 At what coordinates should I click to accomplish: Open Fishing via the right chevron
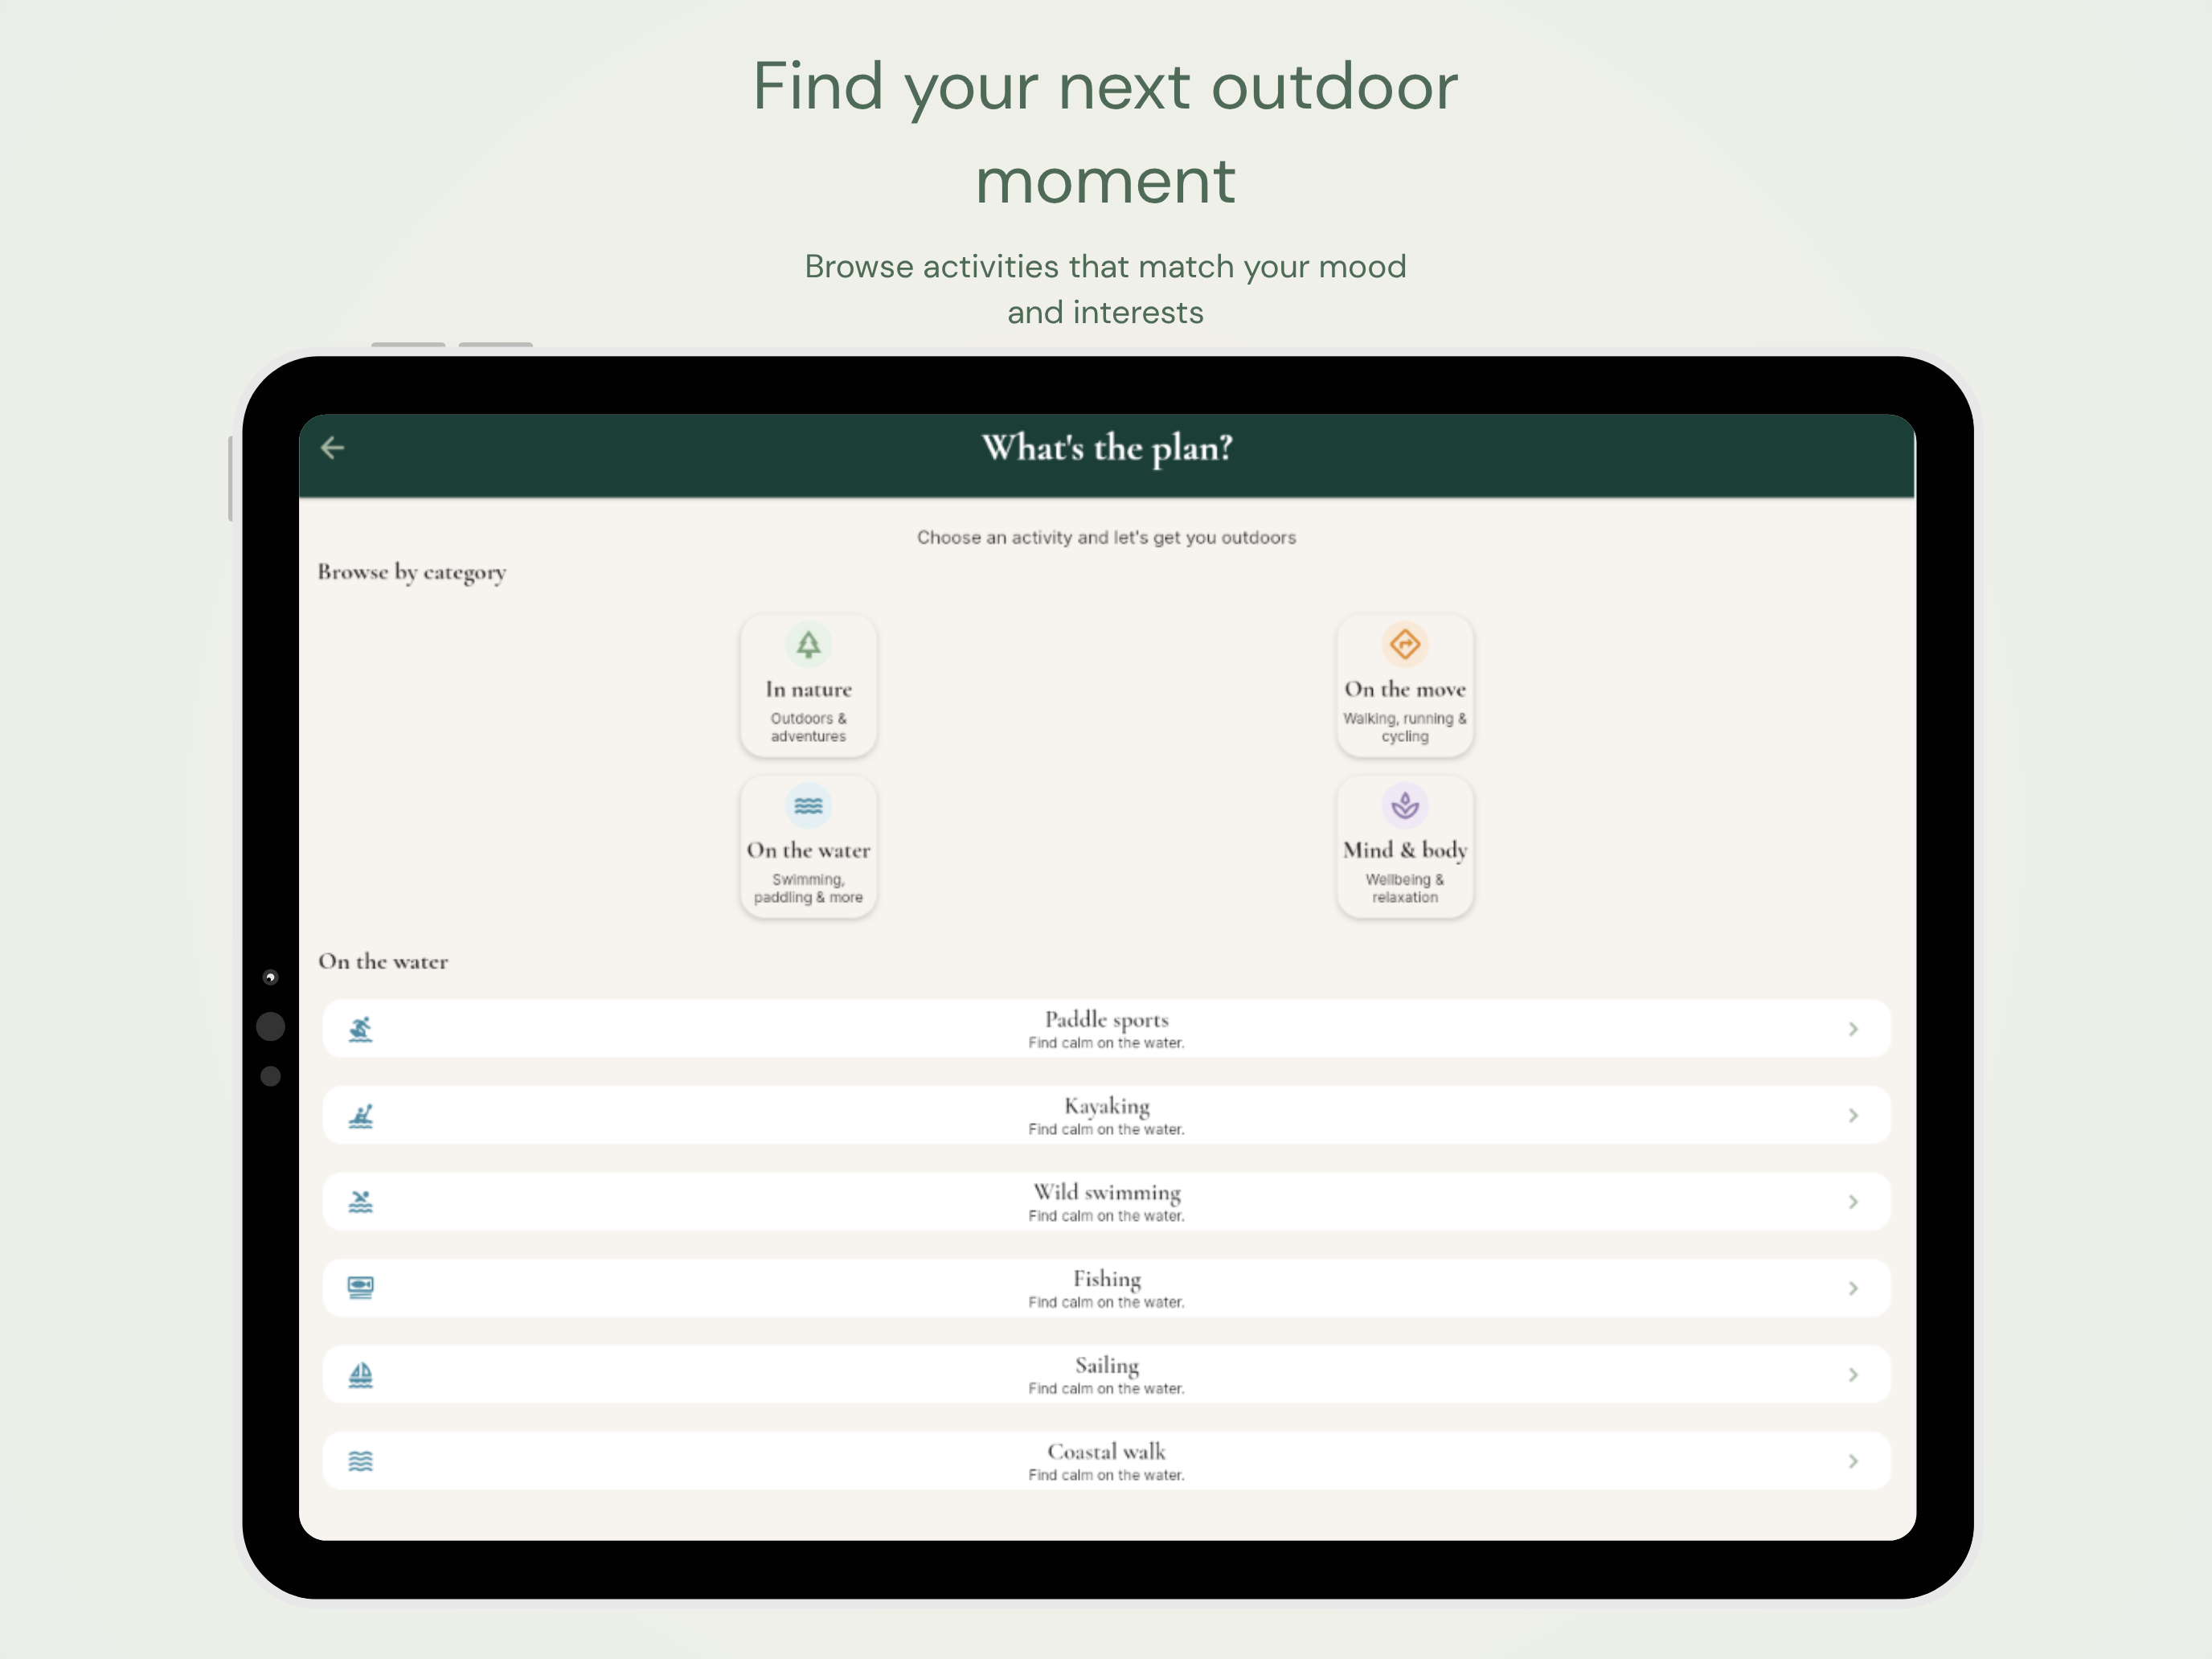click(x=1853, y=1288)
